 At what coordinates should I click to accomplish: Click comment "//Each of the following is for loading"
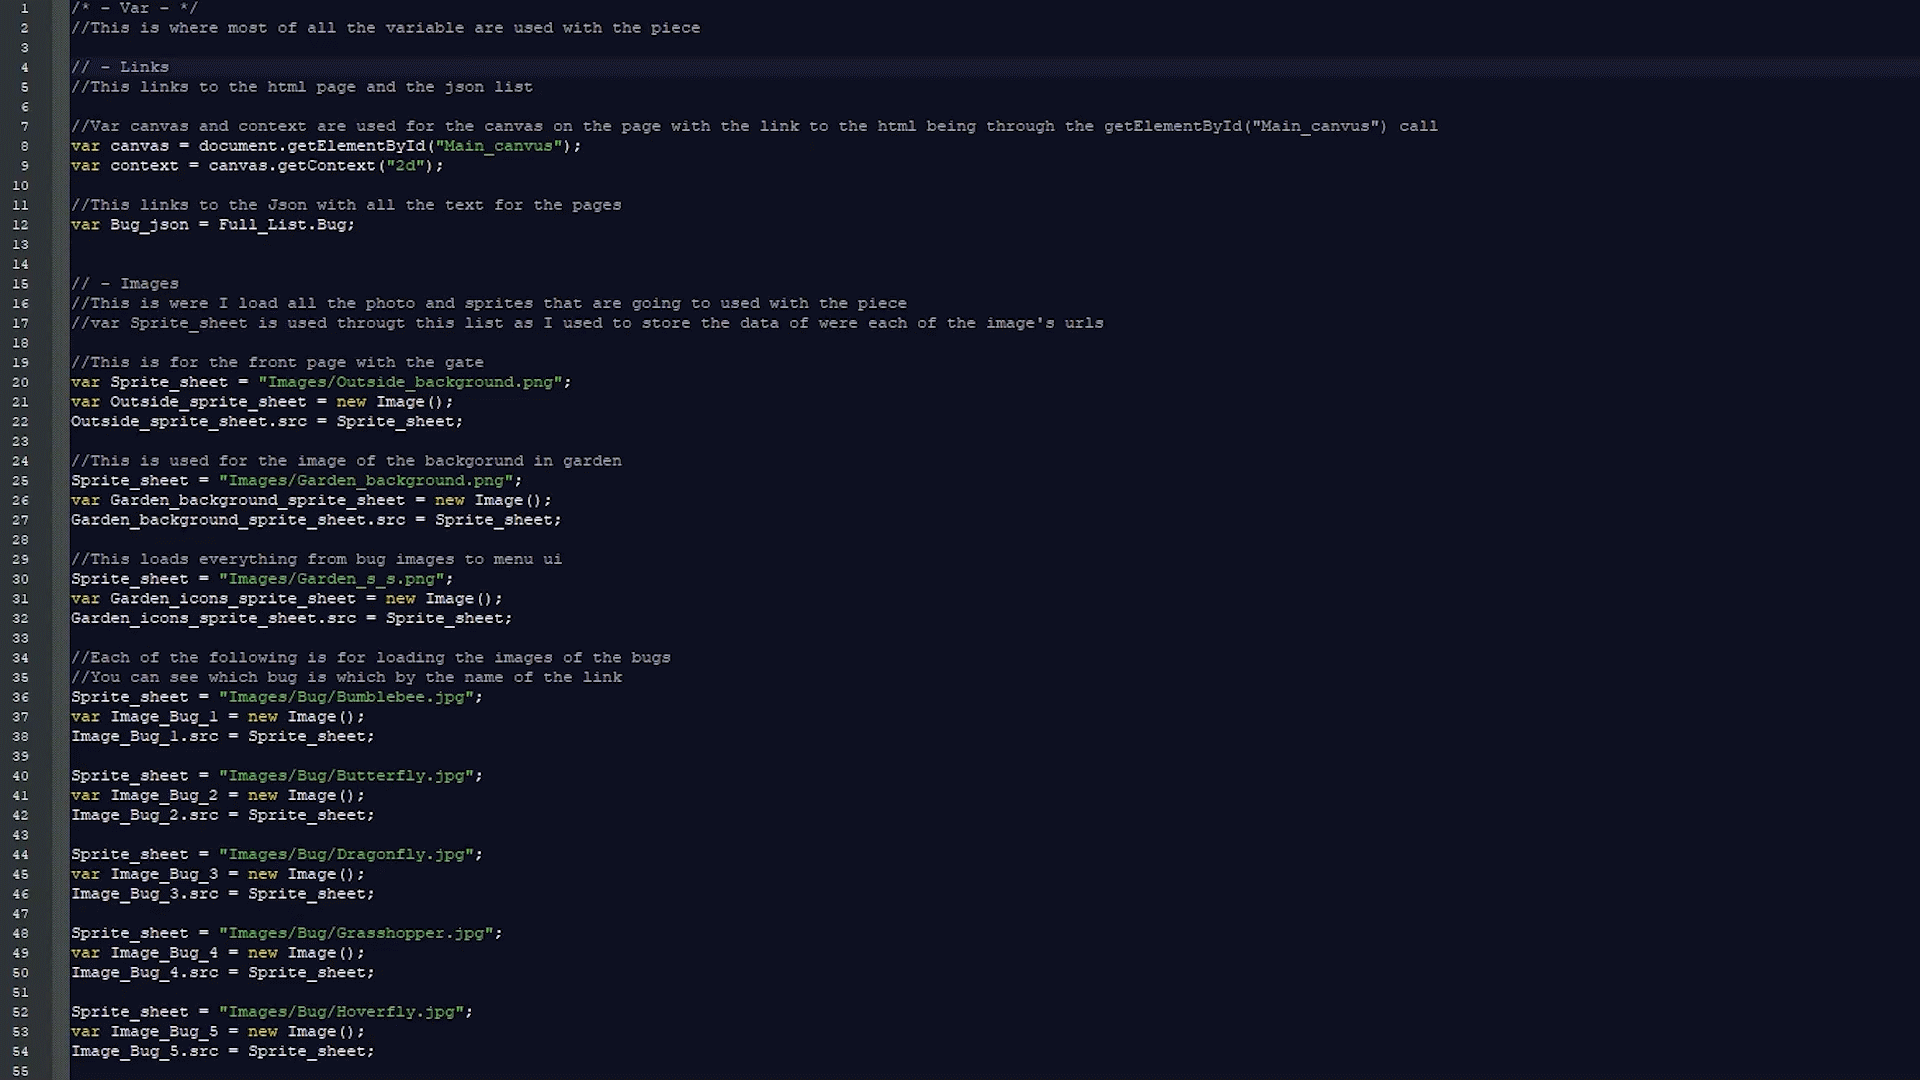click(371, 658)
